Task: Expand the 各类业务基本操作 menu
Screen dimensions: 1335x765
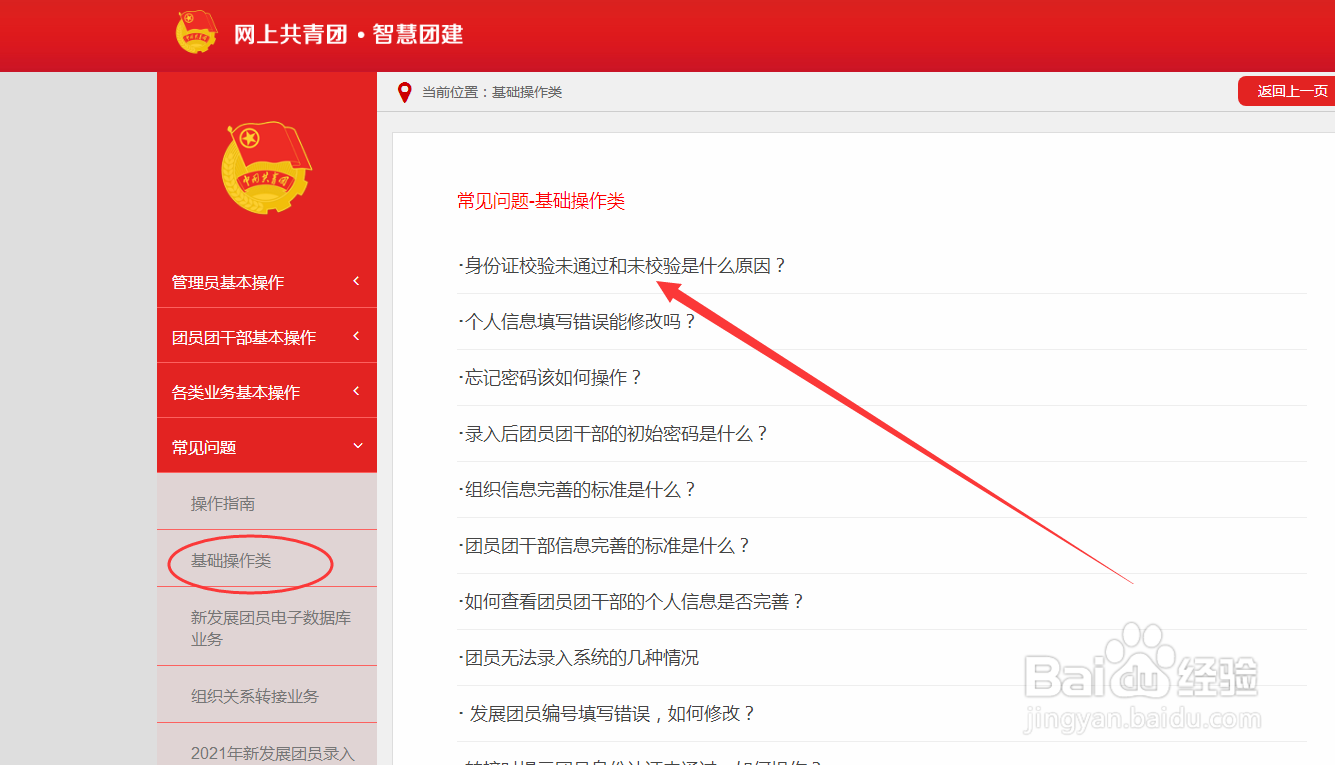Action: tap(266, 390)
